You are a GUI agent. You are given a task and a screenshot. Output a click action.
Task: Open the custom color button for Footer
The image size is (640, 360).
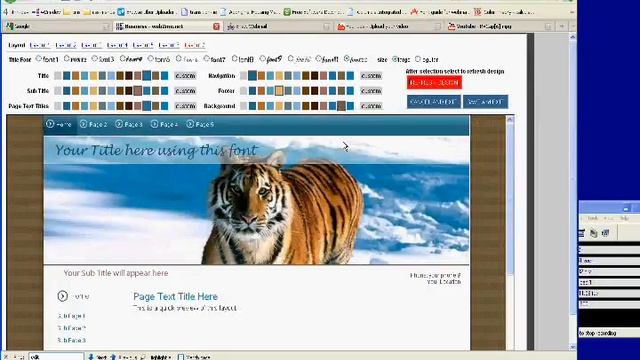click(371, 91)
